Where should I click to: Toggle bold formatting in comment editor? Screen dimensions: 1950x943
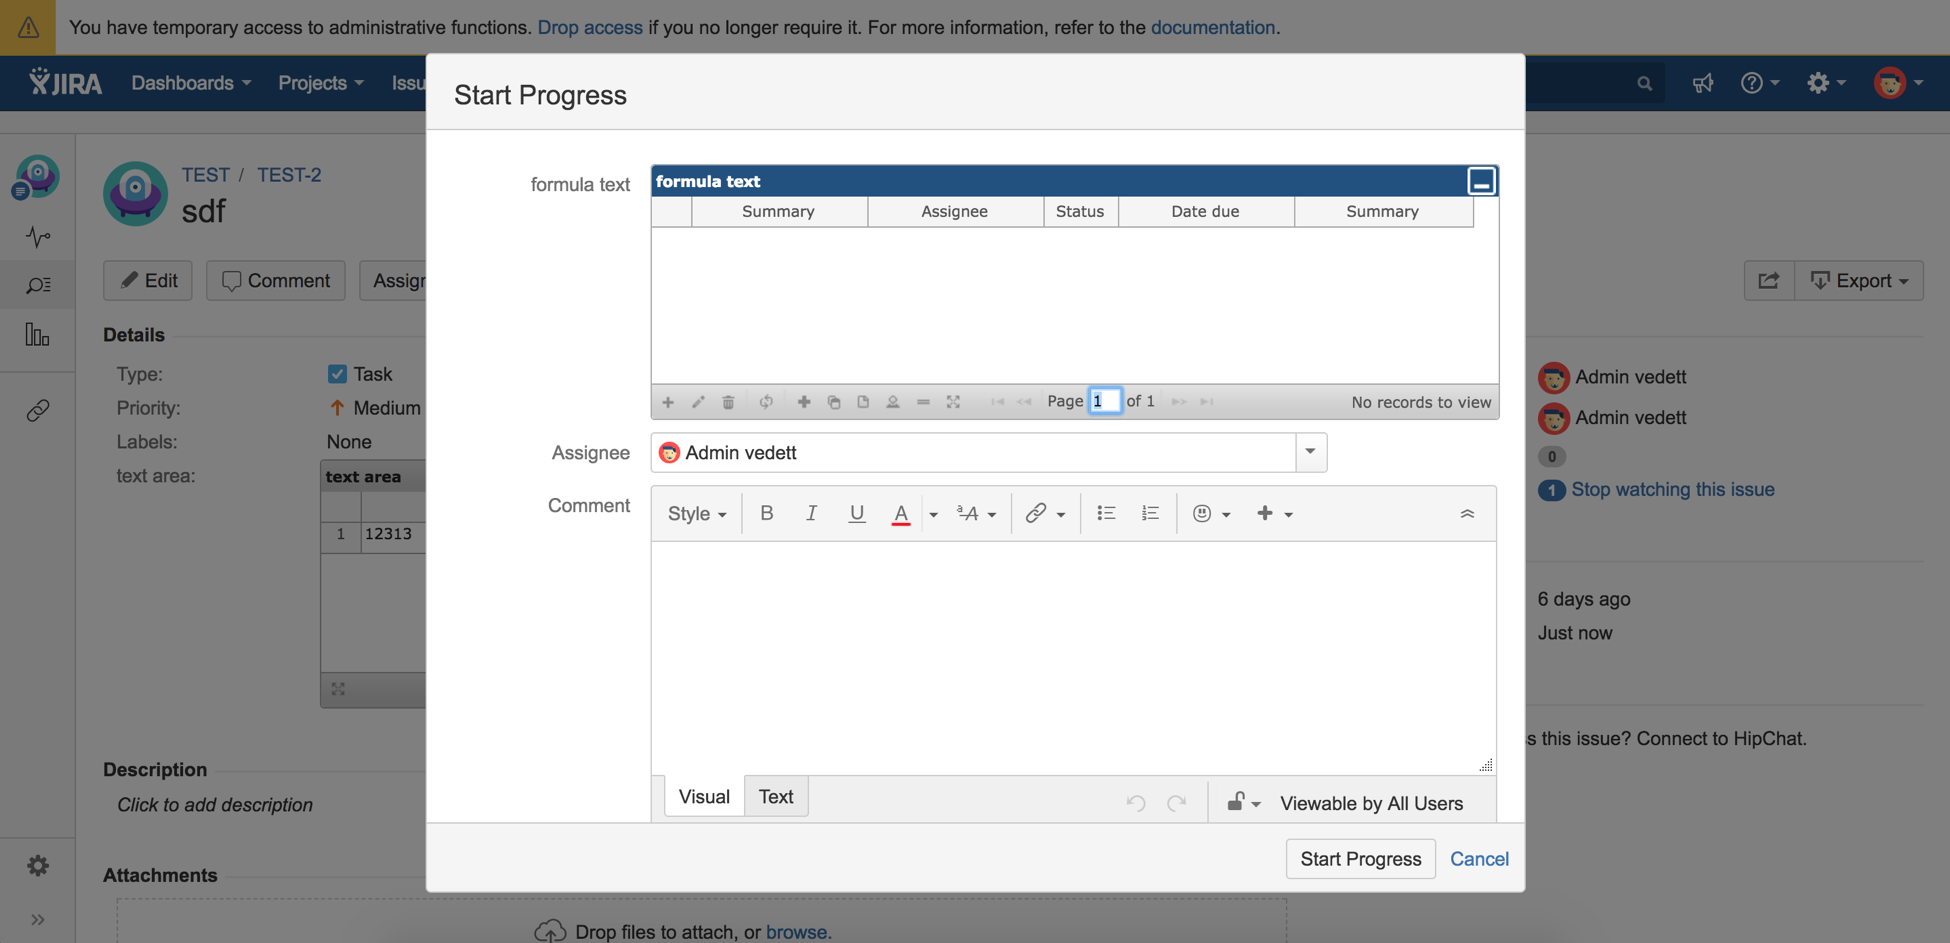click(x=767, y=513)
